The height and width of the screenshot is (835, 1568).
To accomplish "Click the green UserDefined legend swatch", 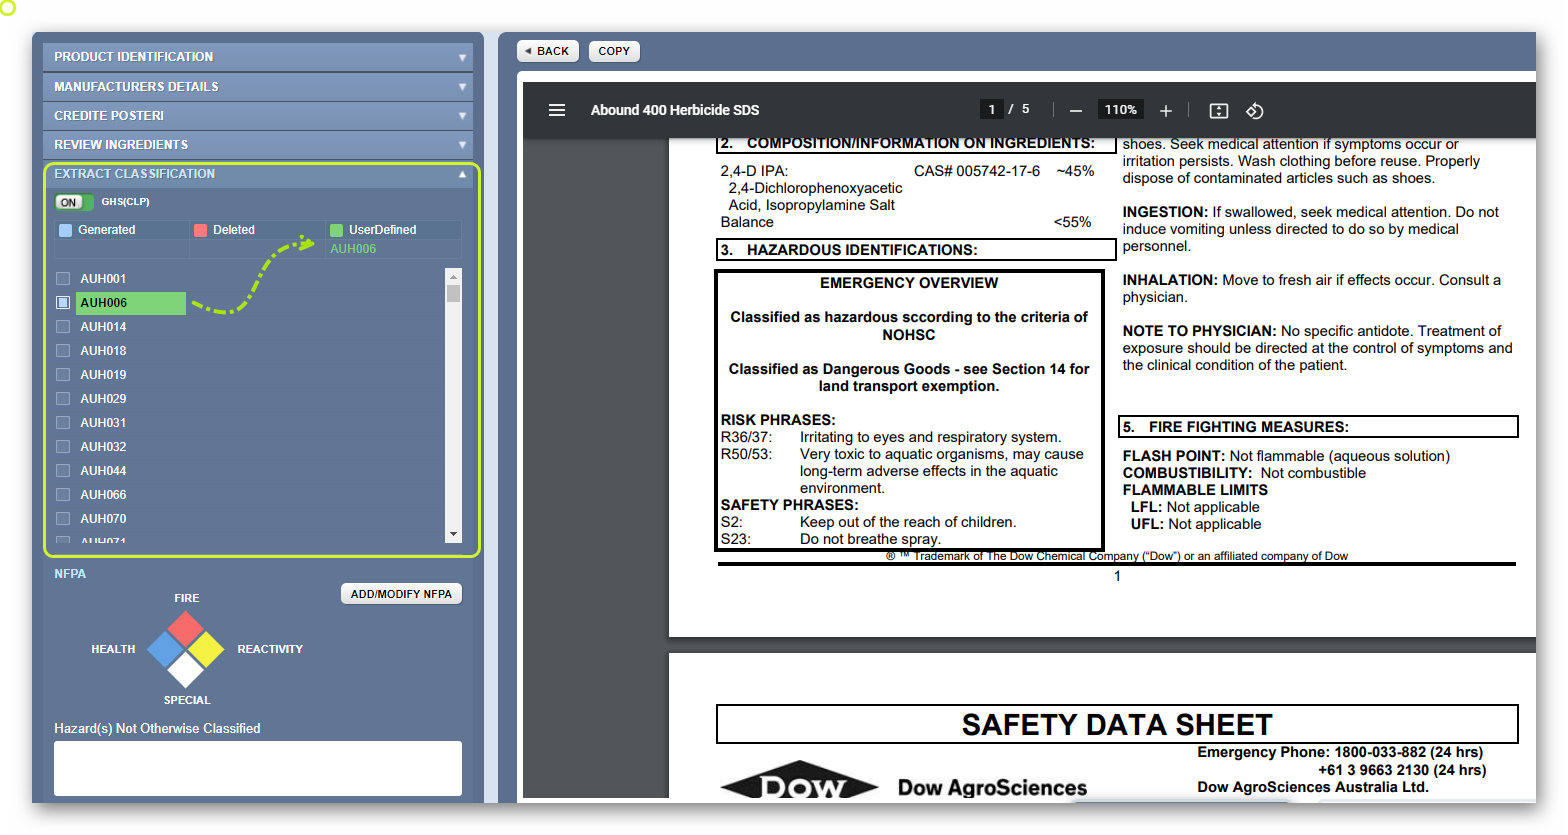I will click(336, 230).
